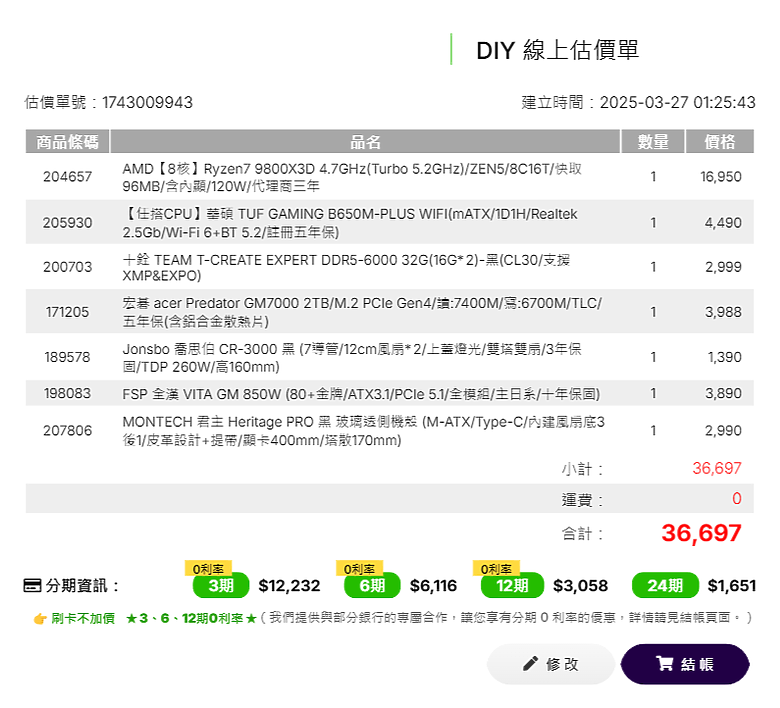The height and width of the screenshot is (708, 780).
Task: Click the 小計 label
Action: coord(583,469)
